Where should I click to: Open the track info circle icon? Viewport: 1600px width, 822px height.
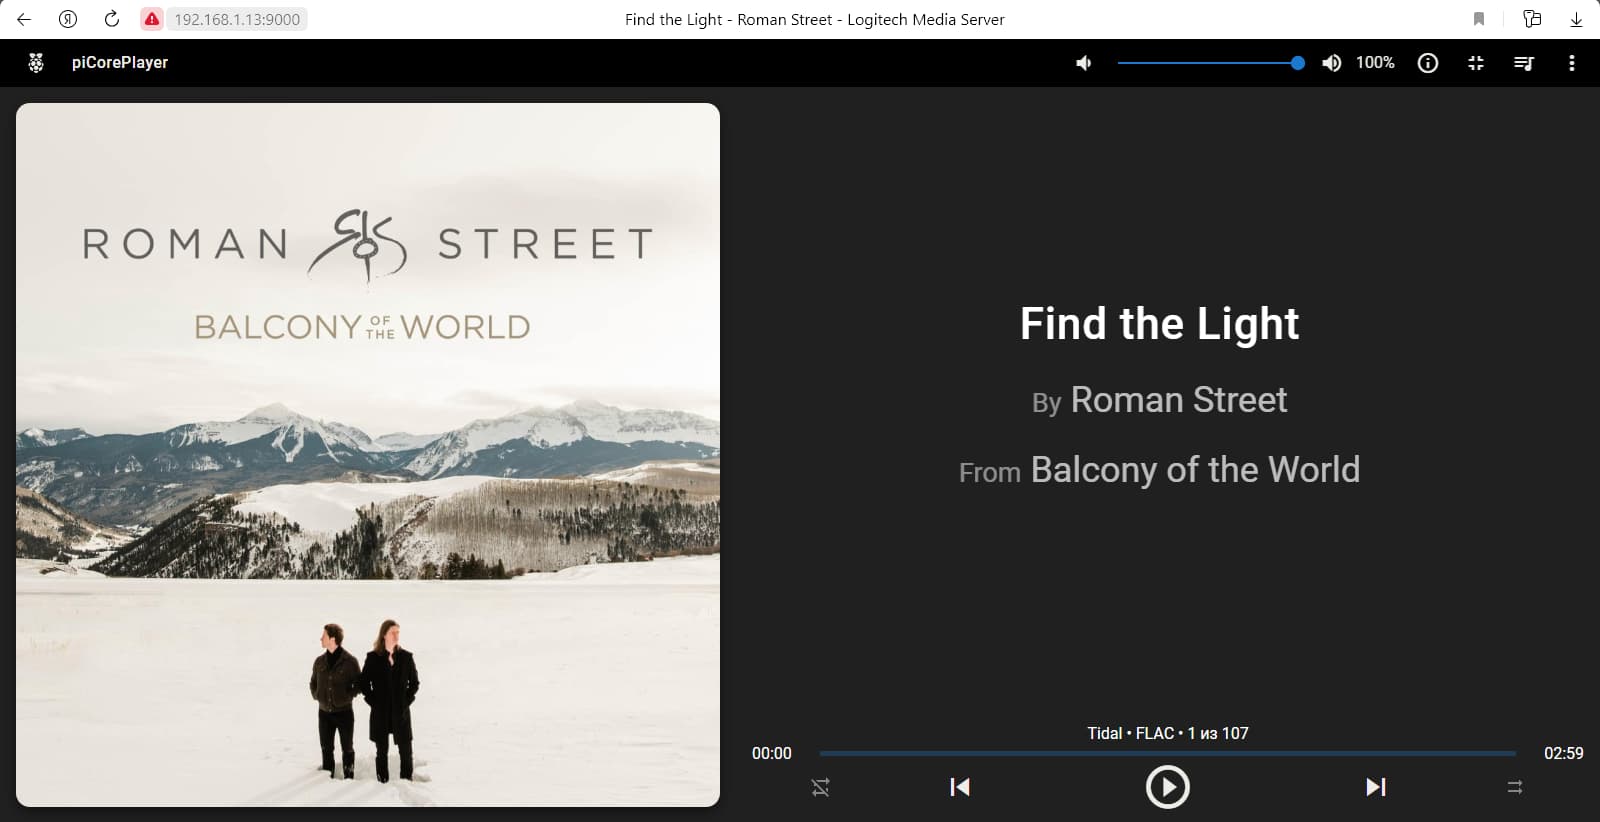1428,63
